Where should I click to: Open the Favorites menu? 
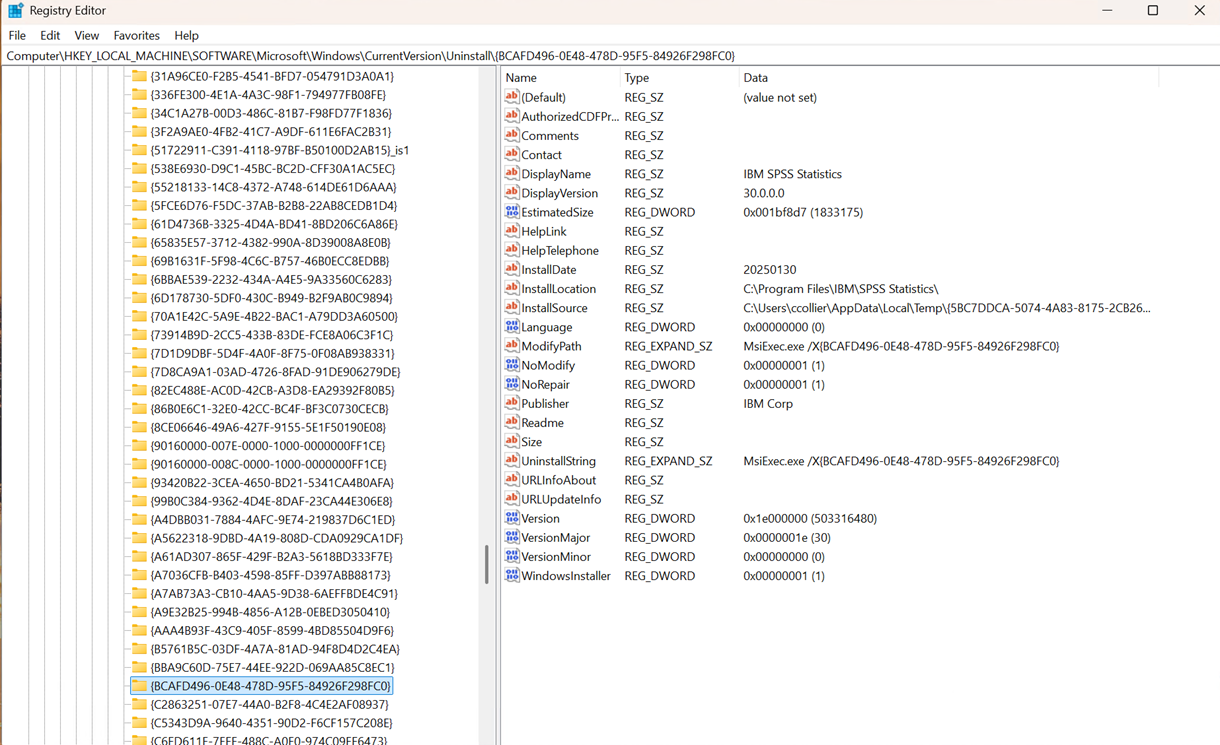click(x=136, y=35)
